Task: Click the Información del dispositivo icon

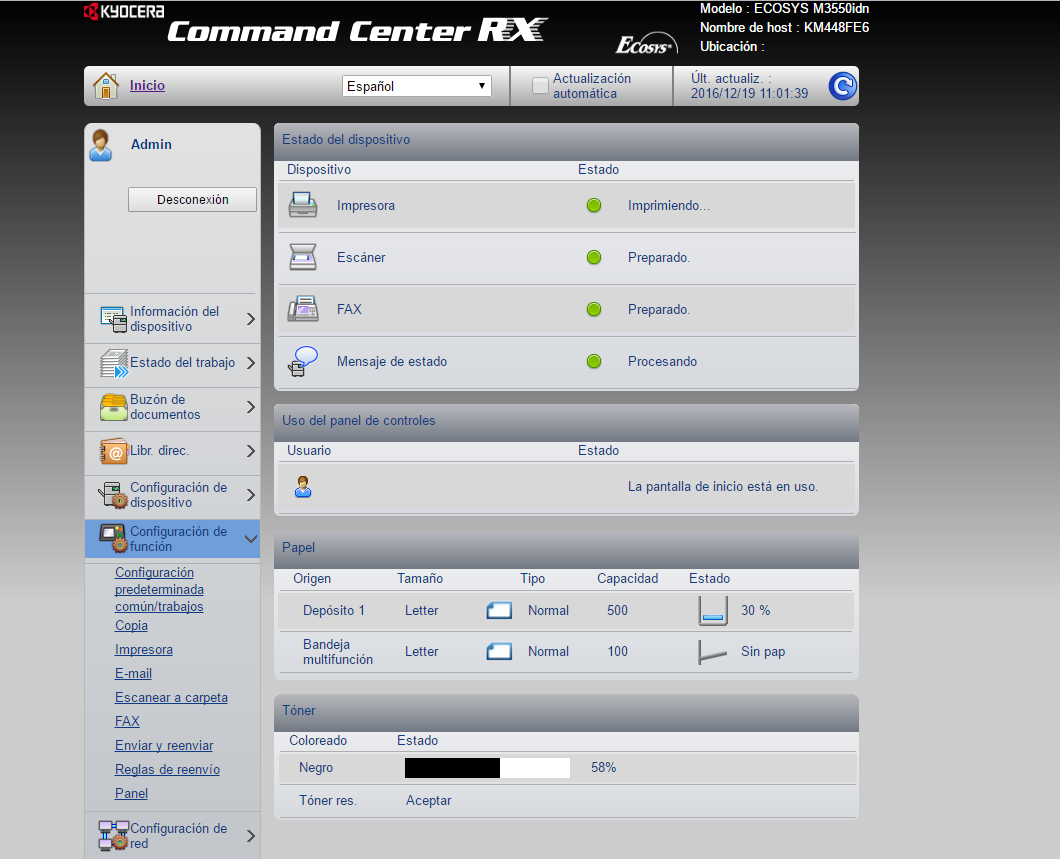Action: (x=113, y=319)
